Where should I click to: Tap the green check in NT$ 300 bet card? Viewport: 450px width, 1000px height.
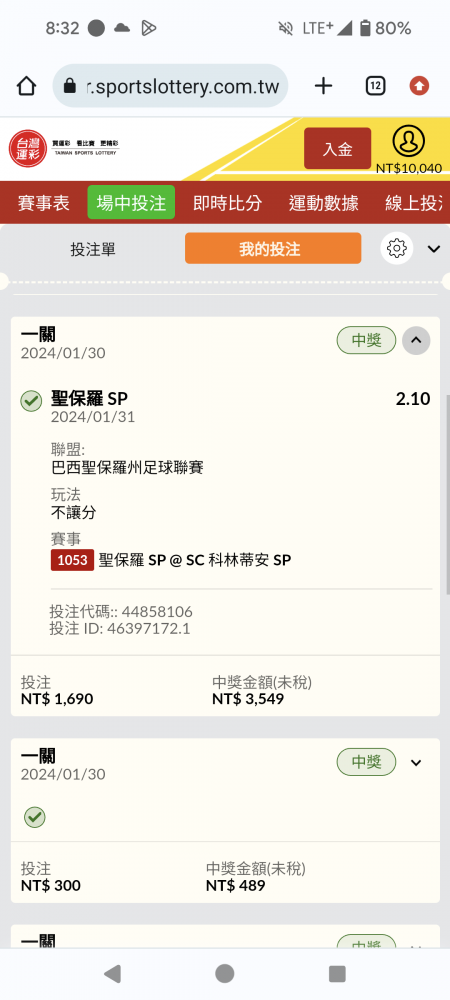click(34, 817)
